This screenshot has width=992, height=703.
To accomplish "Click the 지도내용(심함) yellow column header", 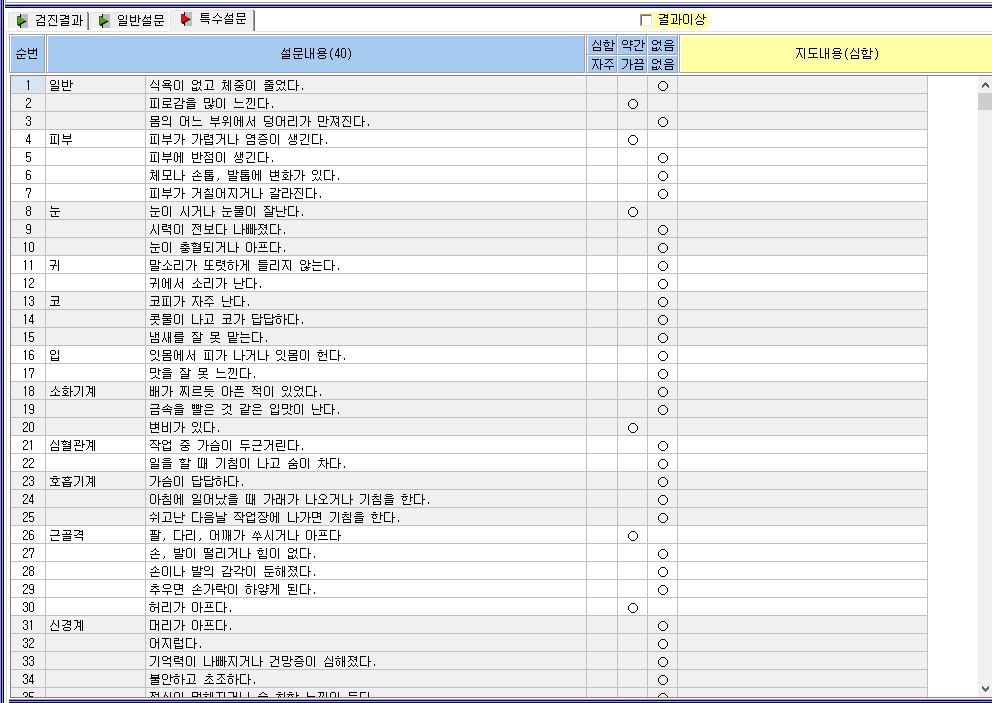I will click(836, 54).
